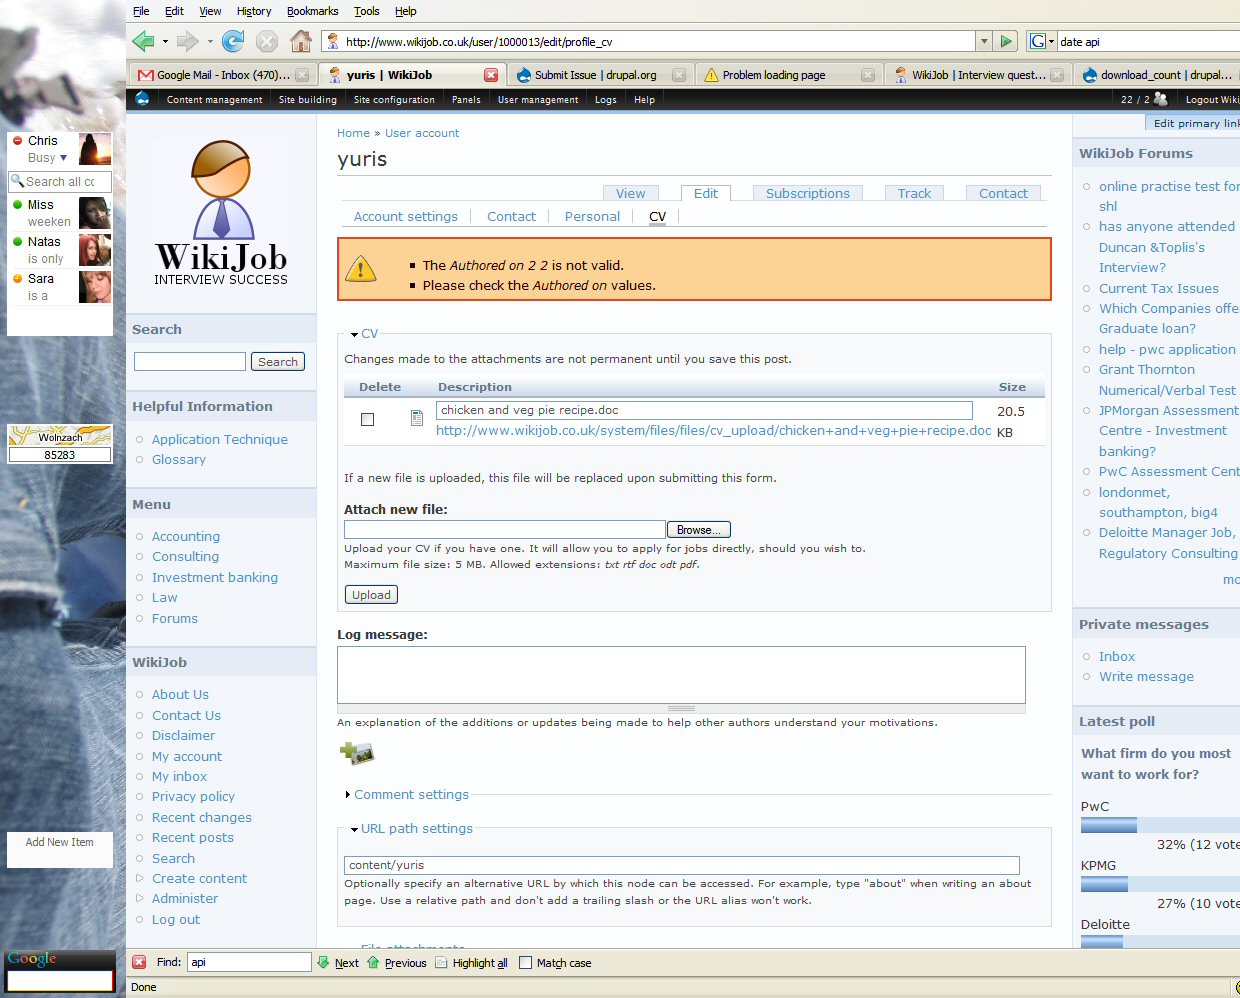Click Miss's contact photo
Viewport: 1240px width, 998px height.
pyautogui.click(x=95, y=213)
